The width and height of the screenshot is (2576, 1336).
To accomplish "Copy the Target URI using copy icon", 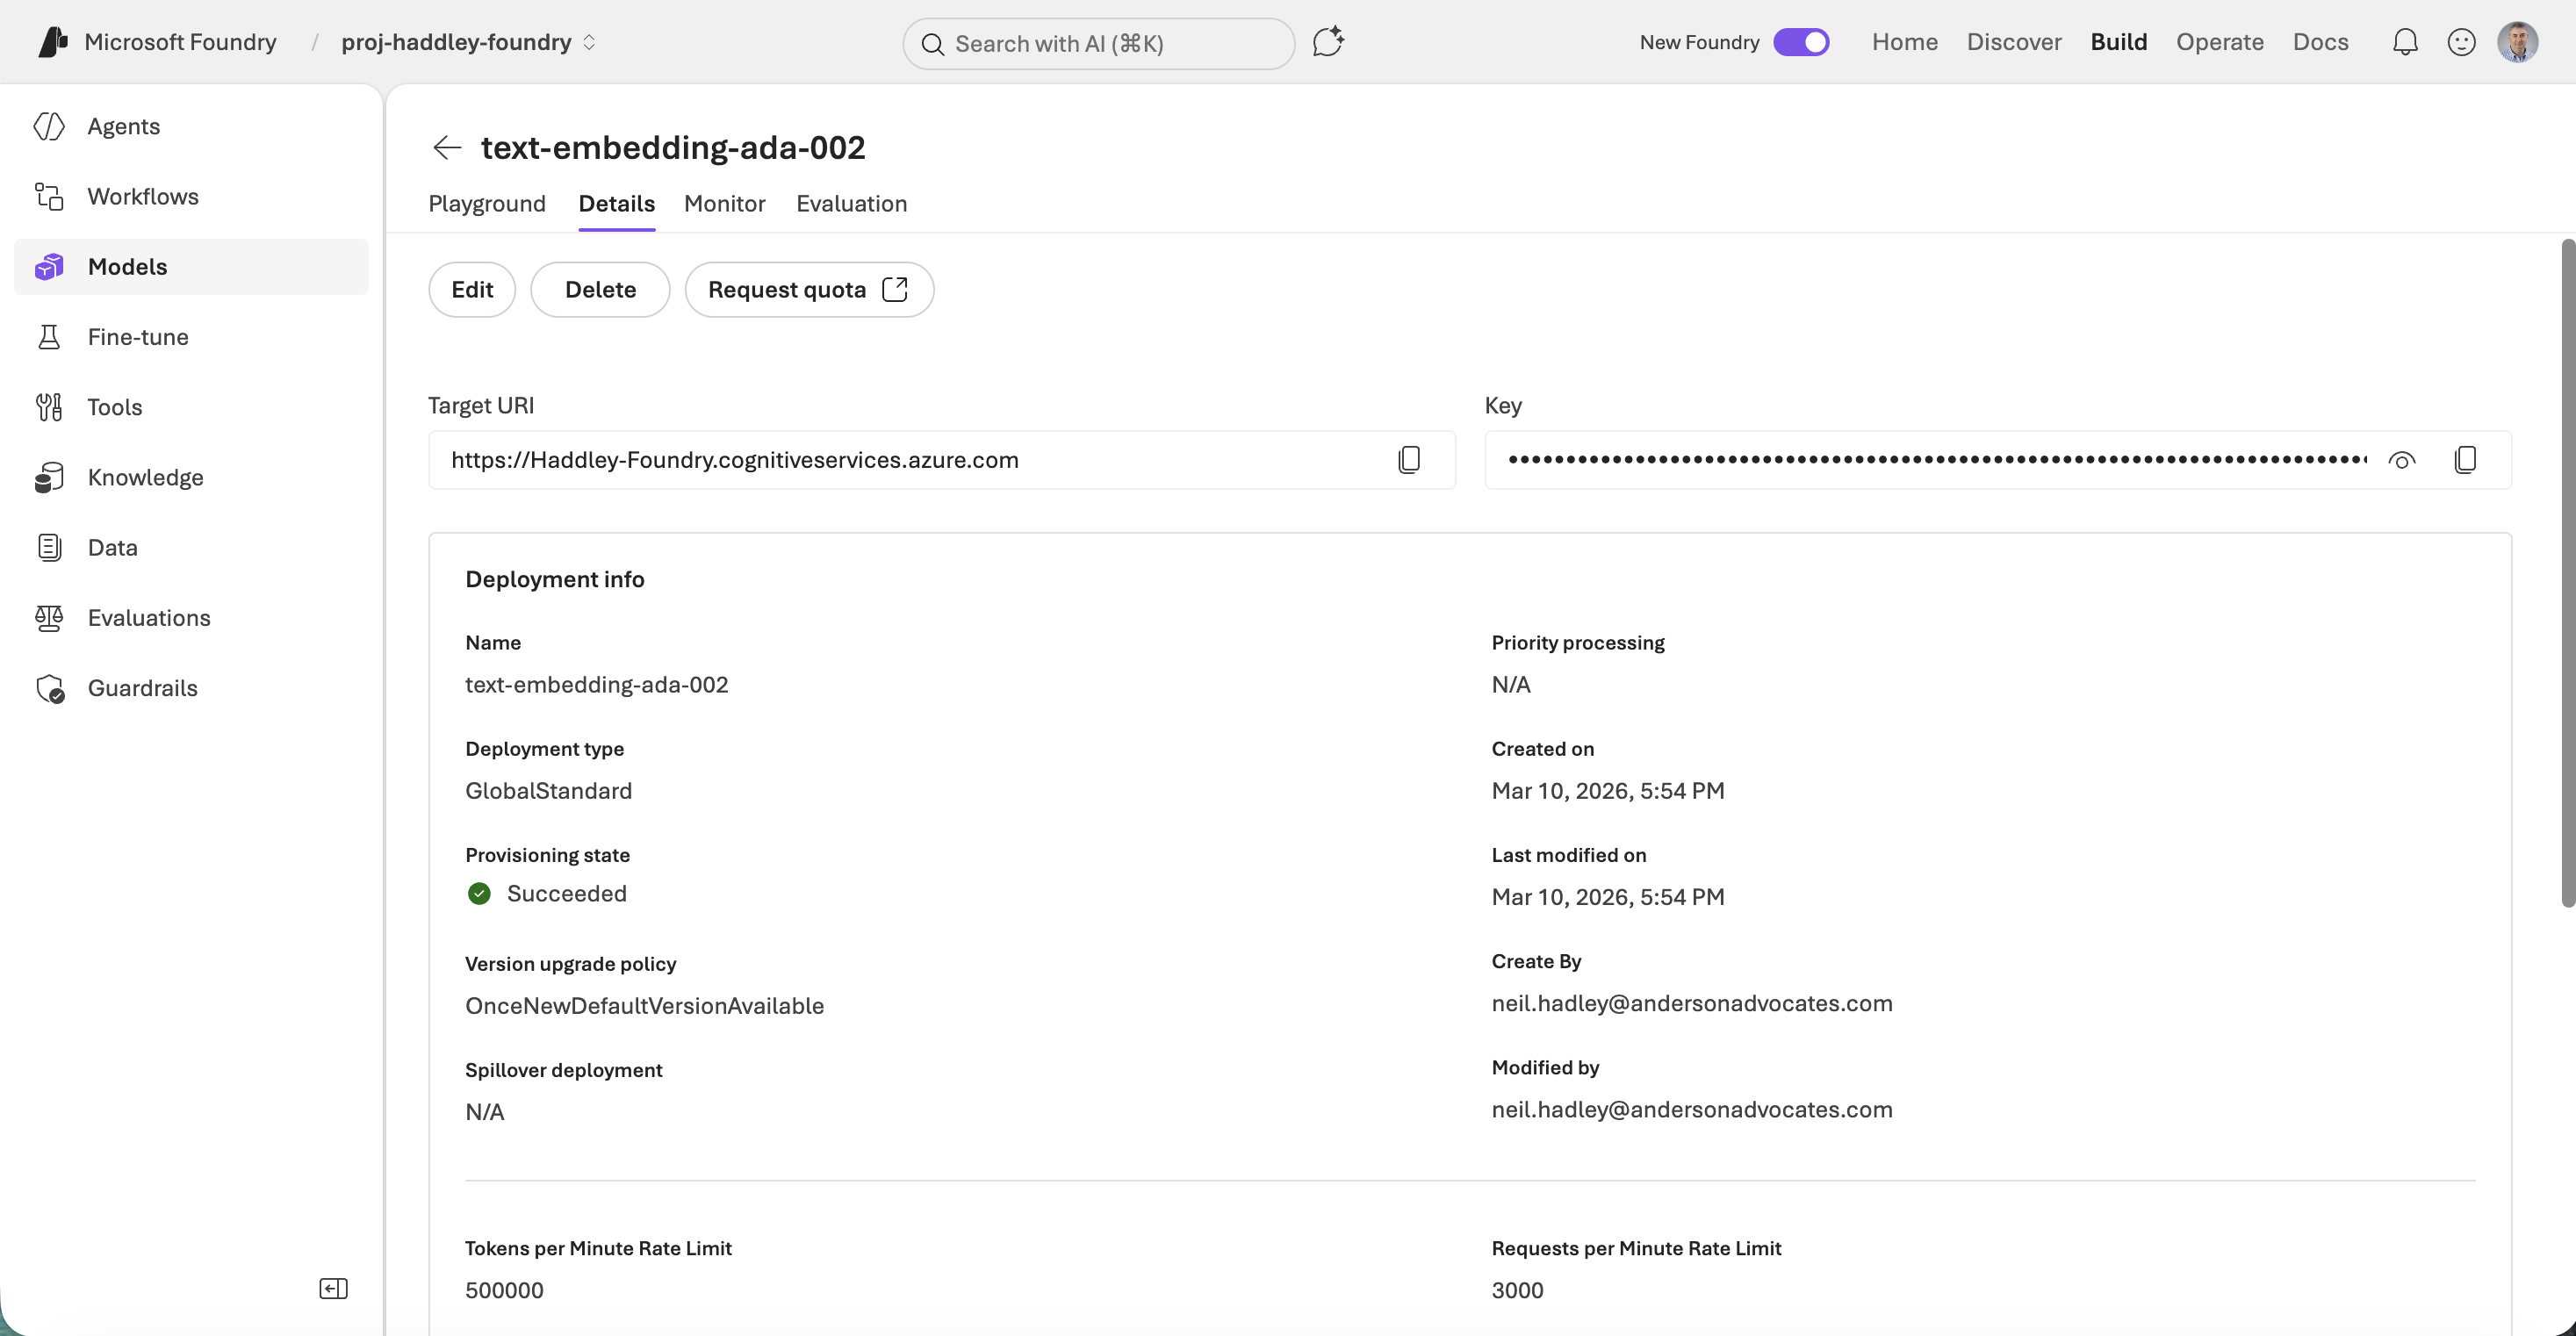I will pyautogui.click(x=1410, y=459).
